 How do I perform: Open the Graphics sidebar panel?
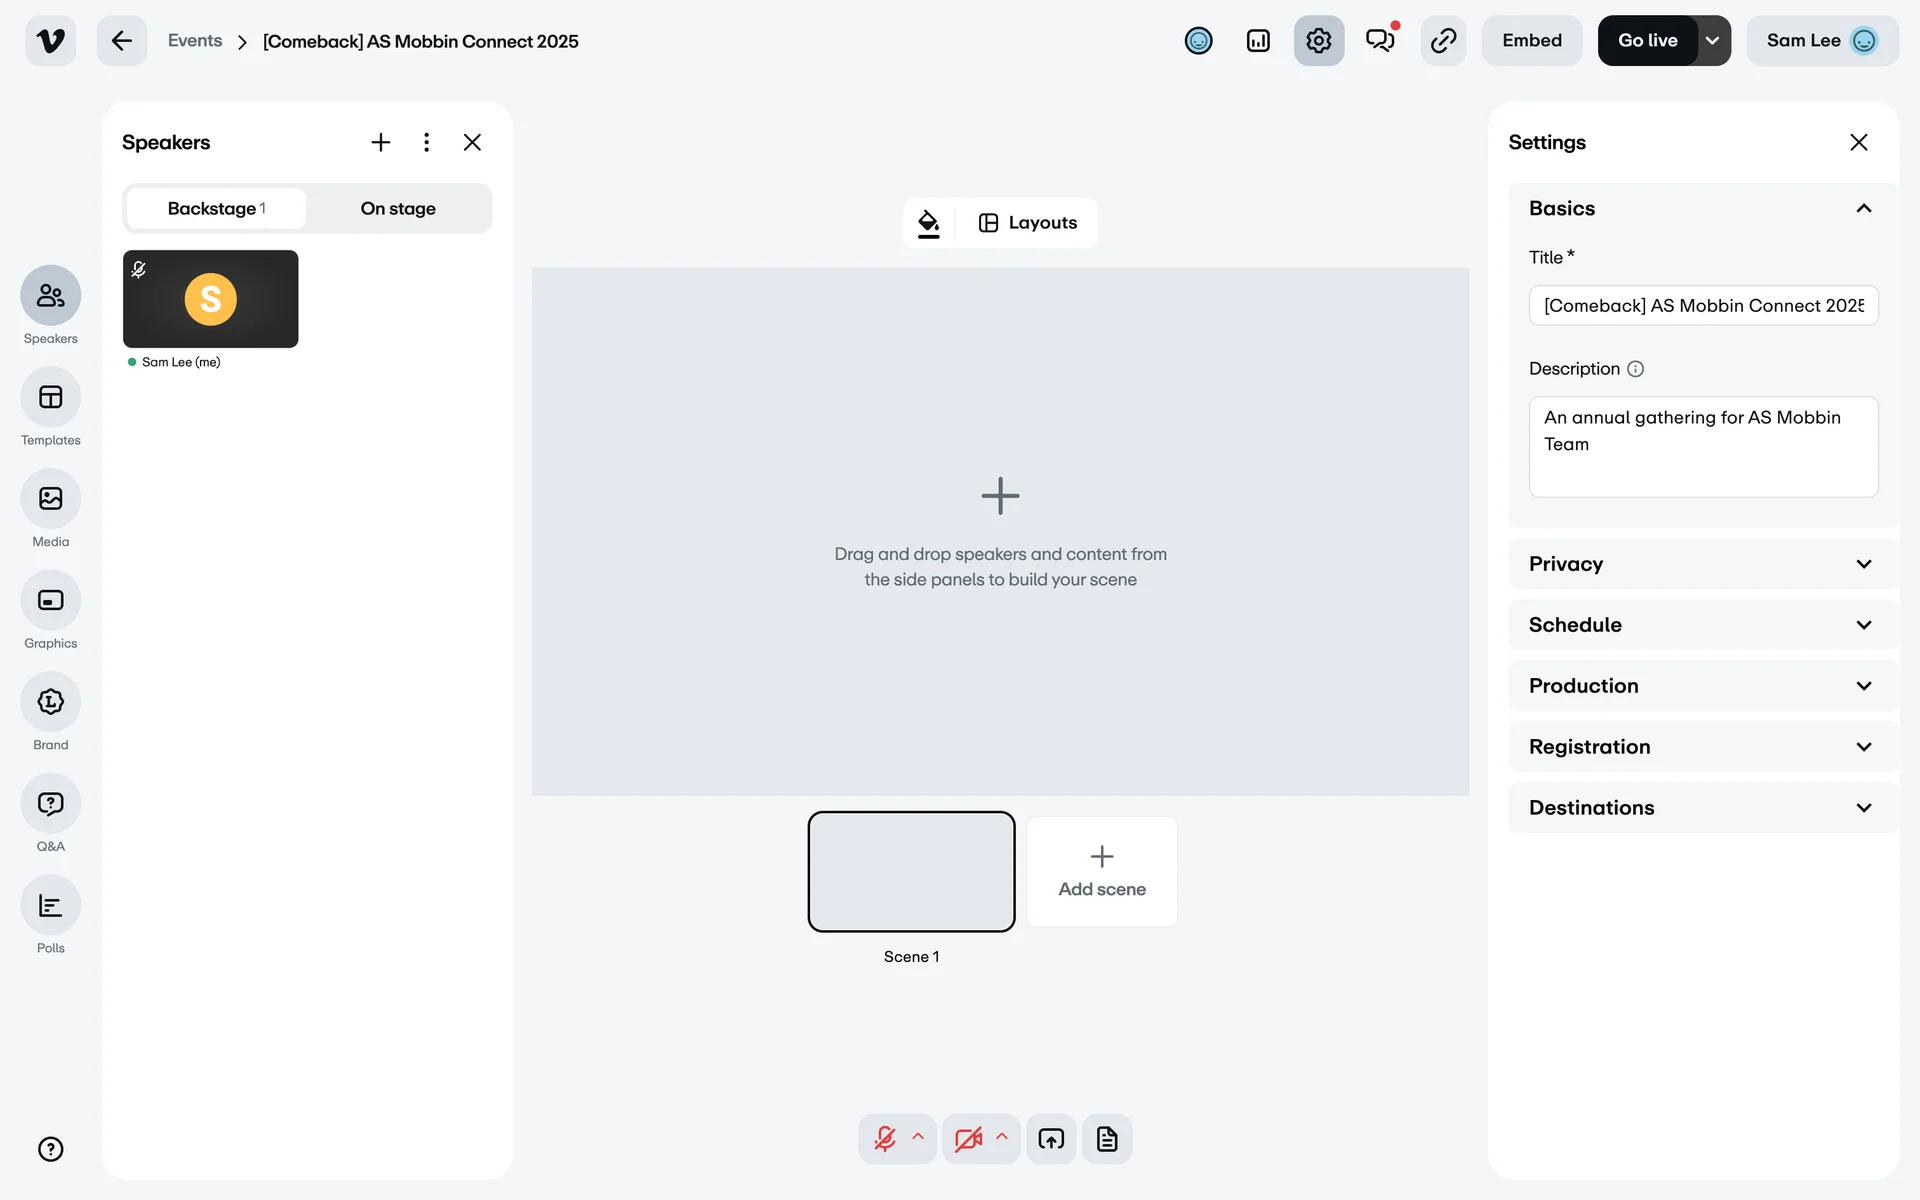pos(50,601)
